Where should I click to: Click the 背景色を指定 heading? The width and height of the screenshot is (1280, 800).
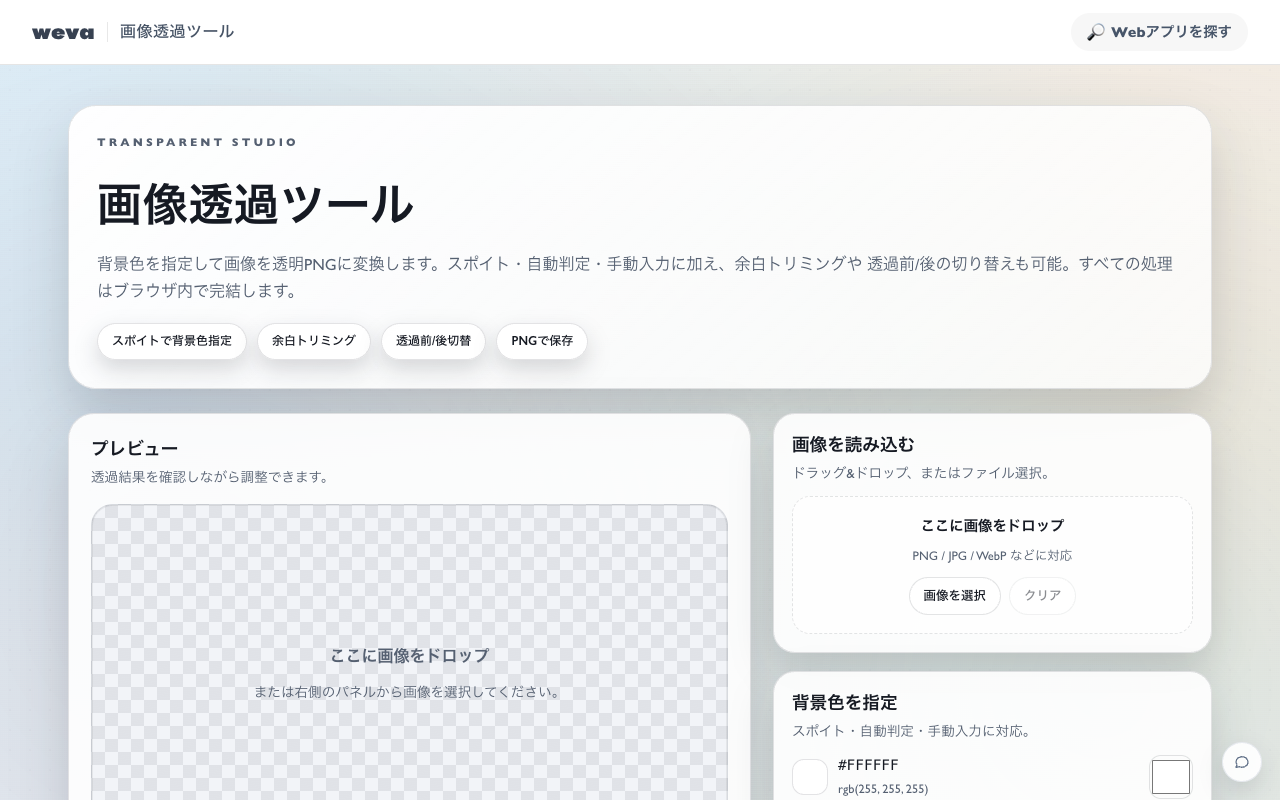click(845, 702)
